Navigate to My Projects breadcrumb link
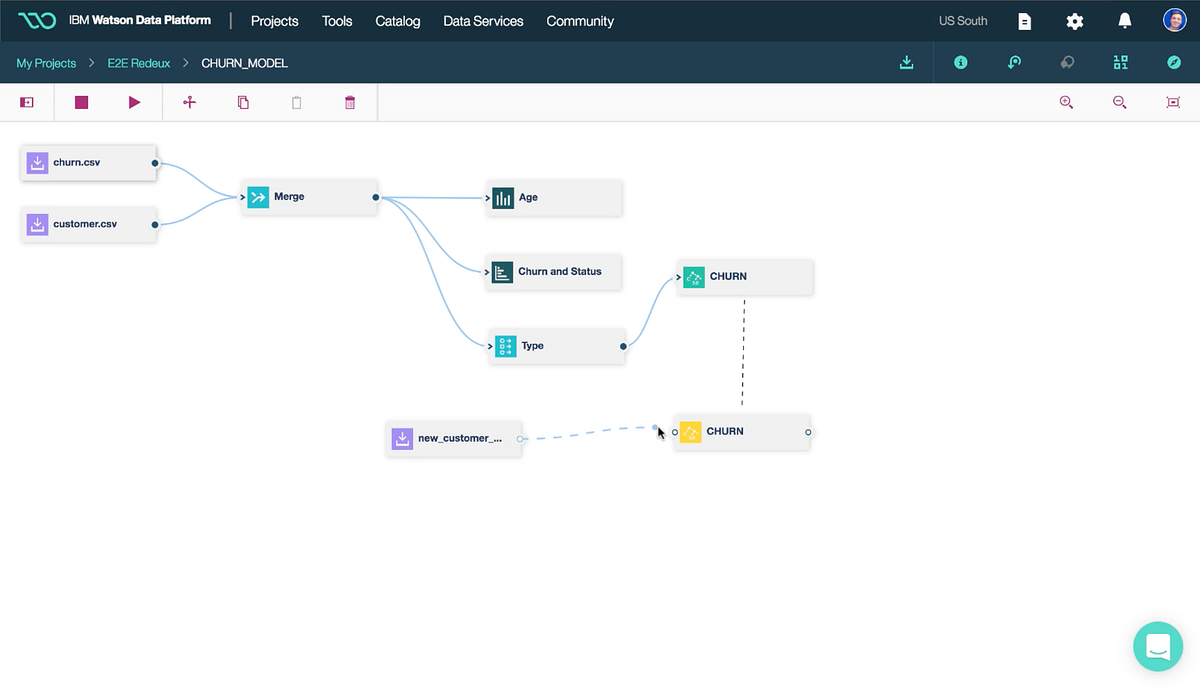1200x688 pixels. (x=46, y=62)
